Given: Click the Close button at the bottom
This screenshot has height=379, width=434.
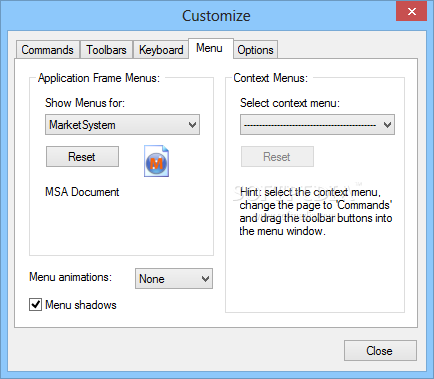Looking at the screenshot, I should pos(380,350).
